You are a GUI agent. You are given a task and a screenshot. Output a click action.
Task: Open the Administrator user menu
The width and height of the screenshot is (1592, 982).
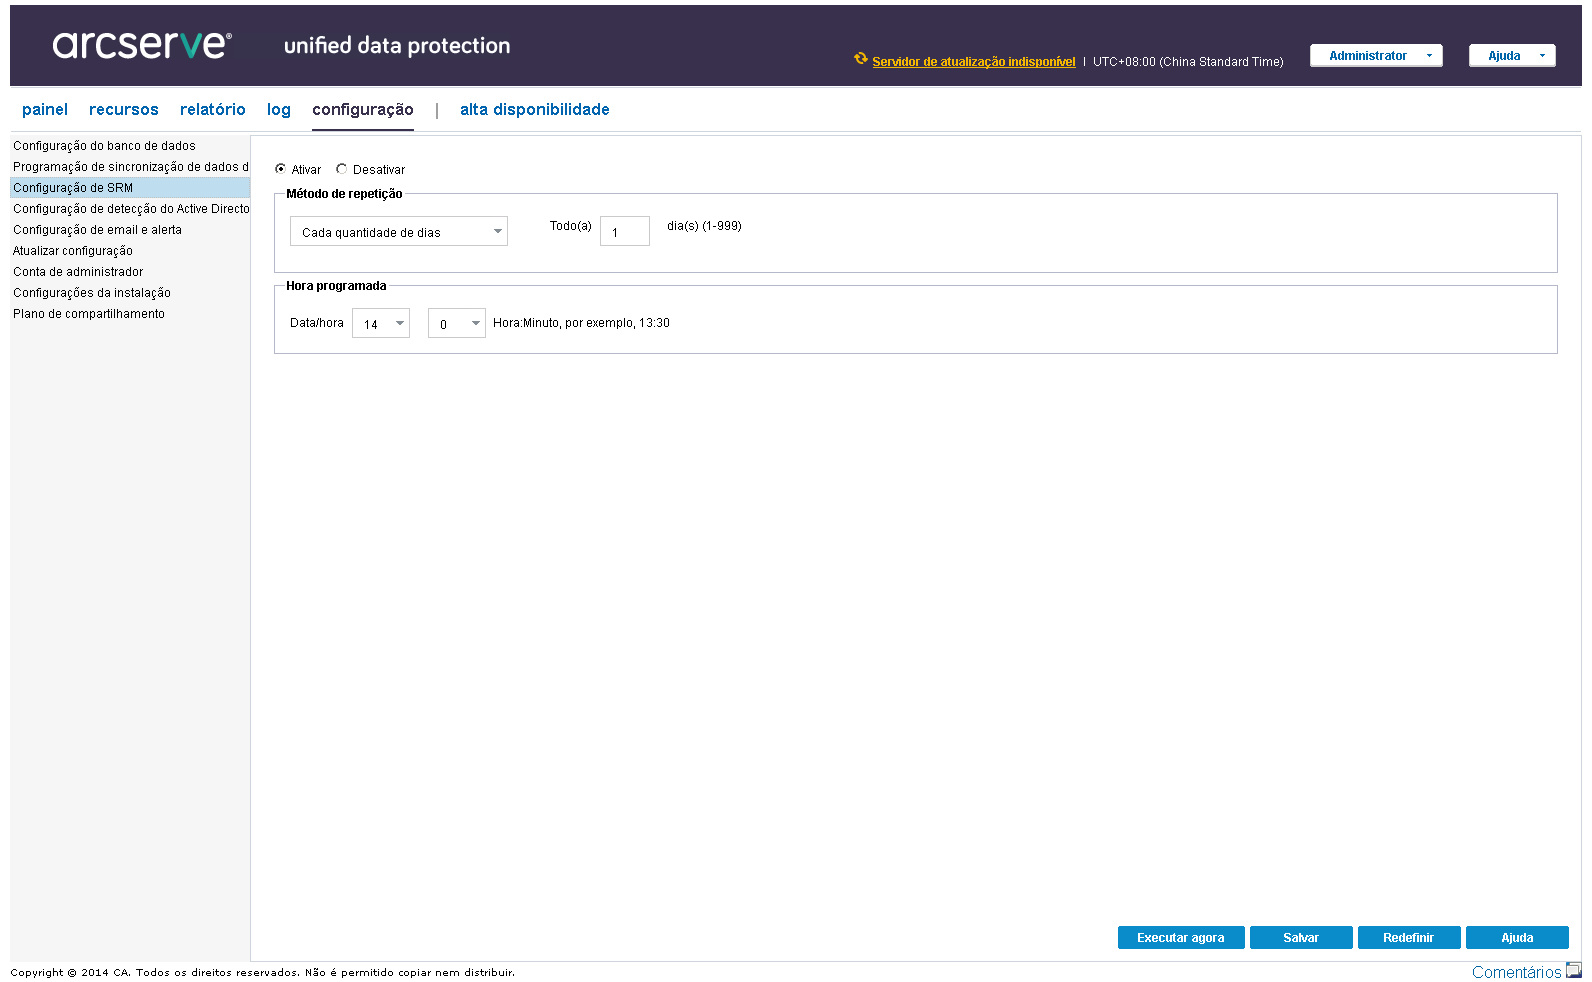point(1376,56)
